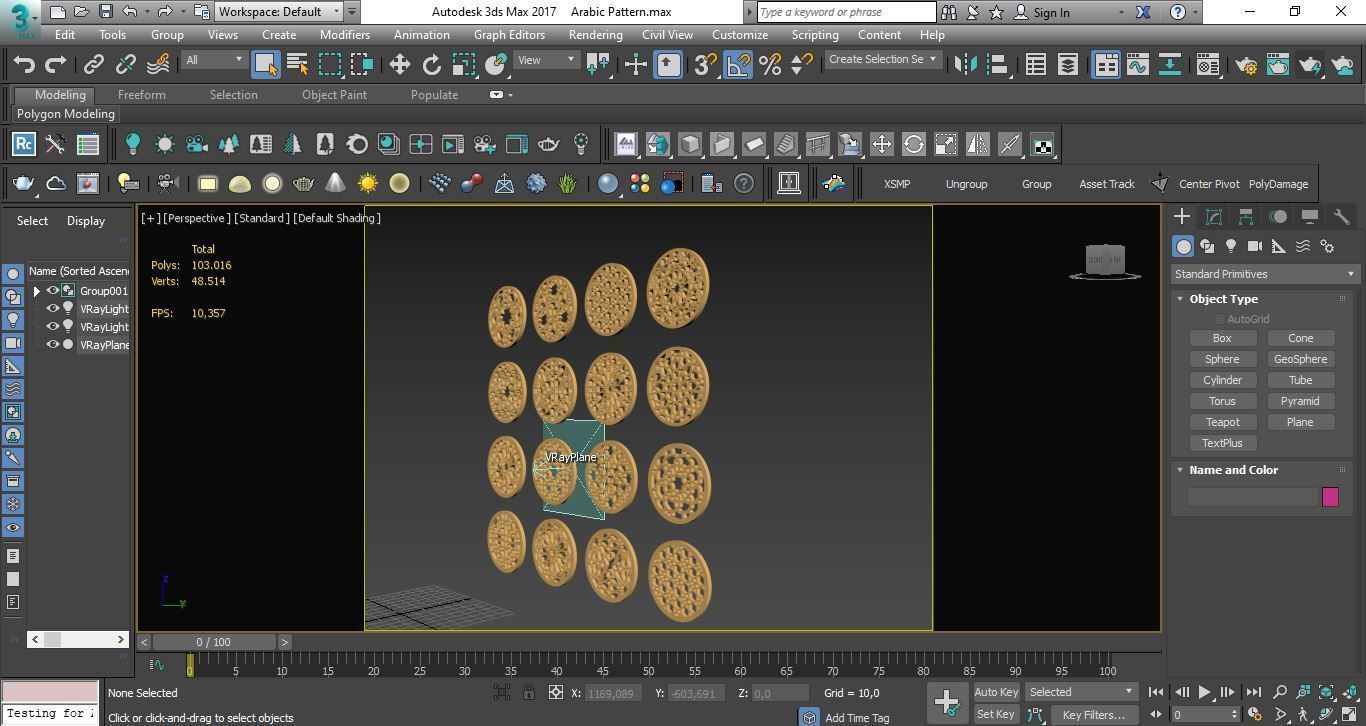Click the object name input field
This screenshot has width=1366, height=726.
pos(1252,497)
